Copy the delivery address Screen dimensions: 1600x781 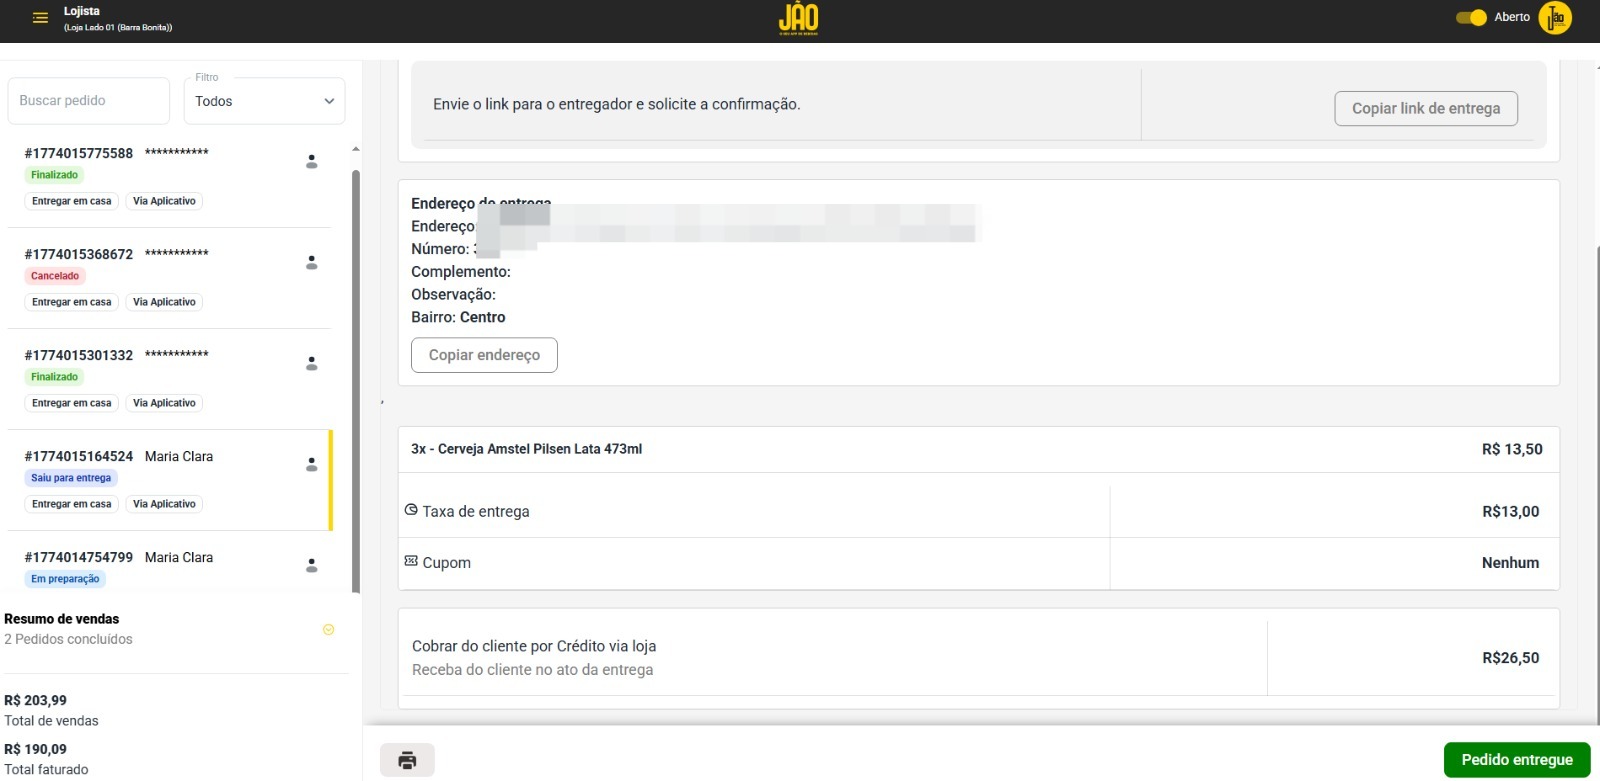(484, 355)
